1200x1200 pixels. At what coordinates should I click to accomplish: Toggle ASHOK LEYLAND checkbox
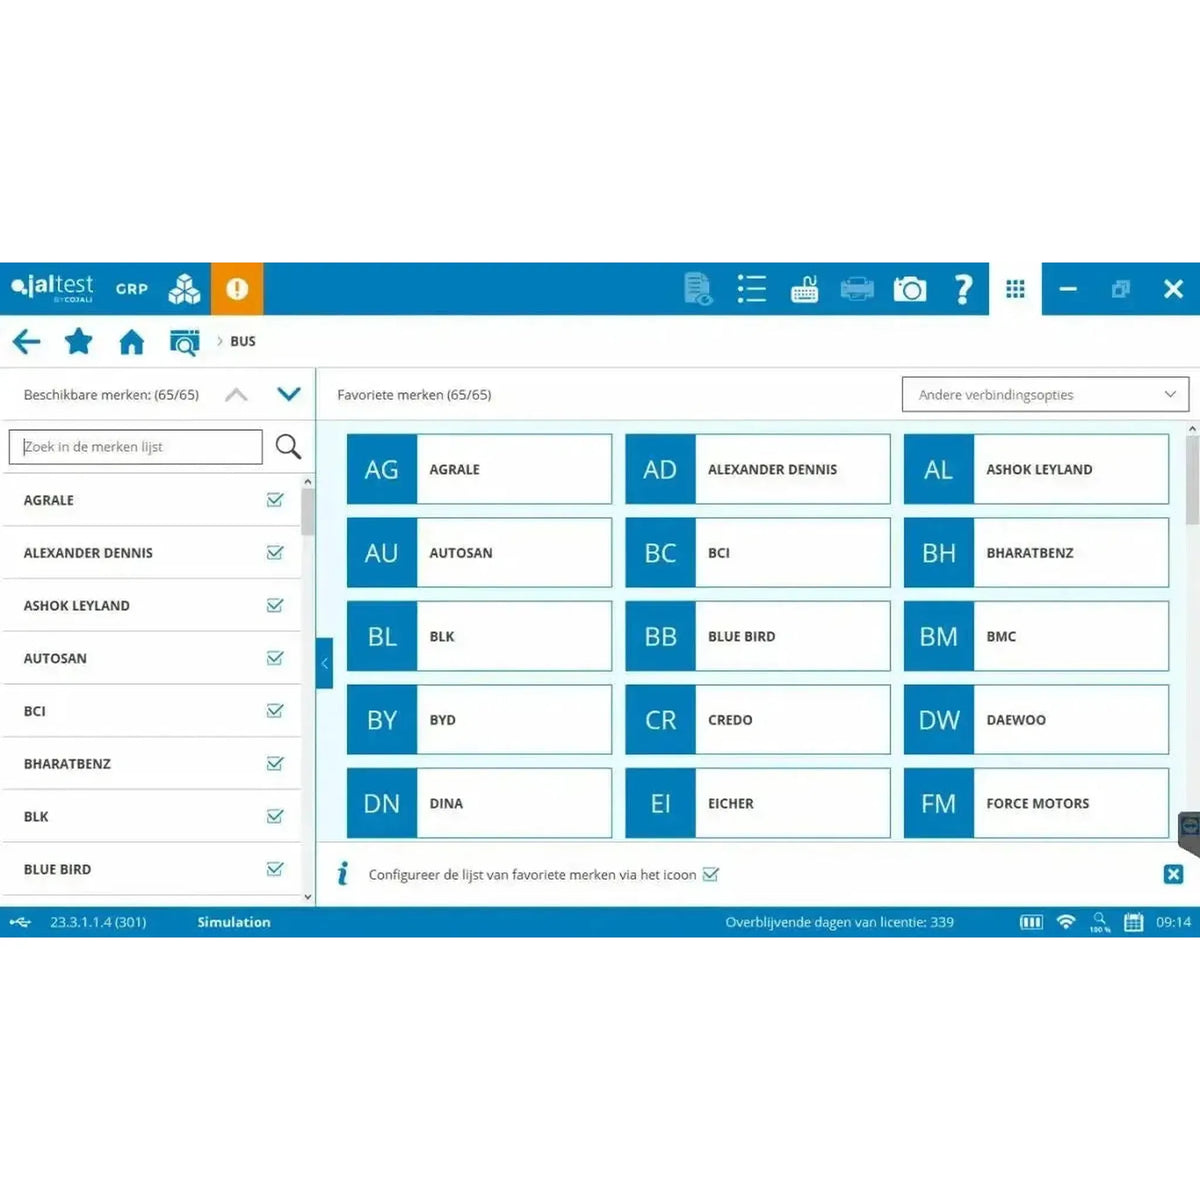pyautogui.click(x=275, y=605)
